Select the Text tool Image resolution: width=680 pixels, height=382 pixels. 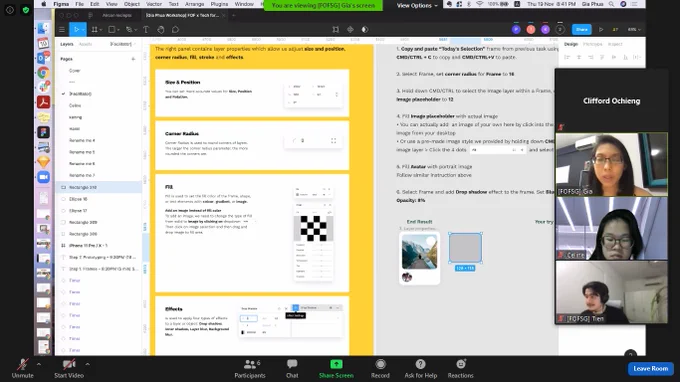coord(146,29)
